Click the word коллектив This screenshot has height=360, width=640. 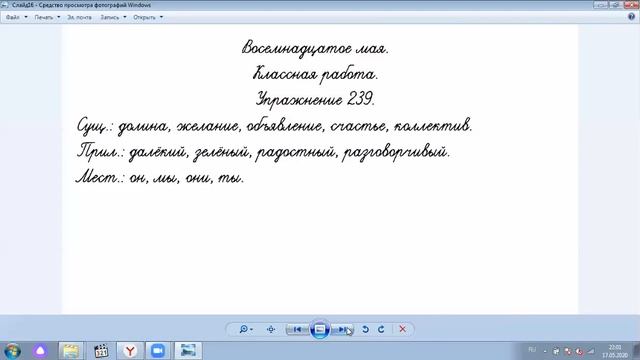tap(433, 125)
